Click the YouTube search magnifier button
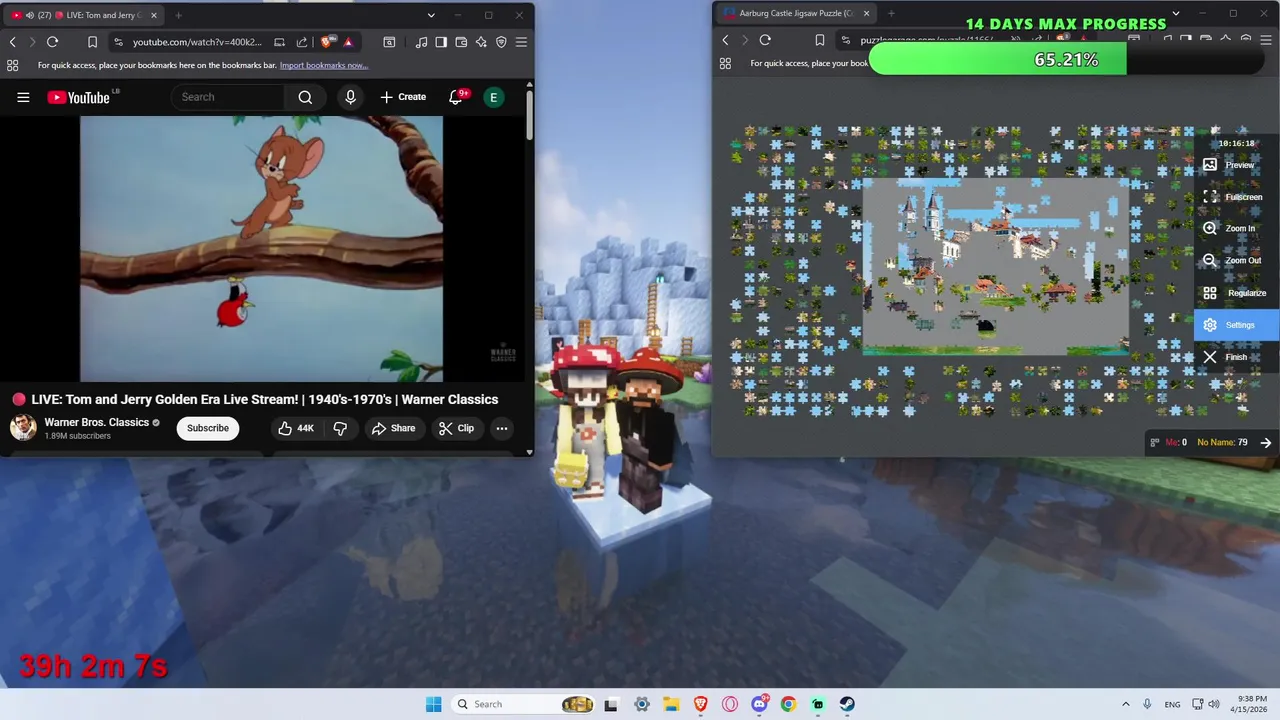 [x=305, y=97]
